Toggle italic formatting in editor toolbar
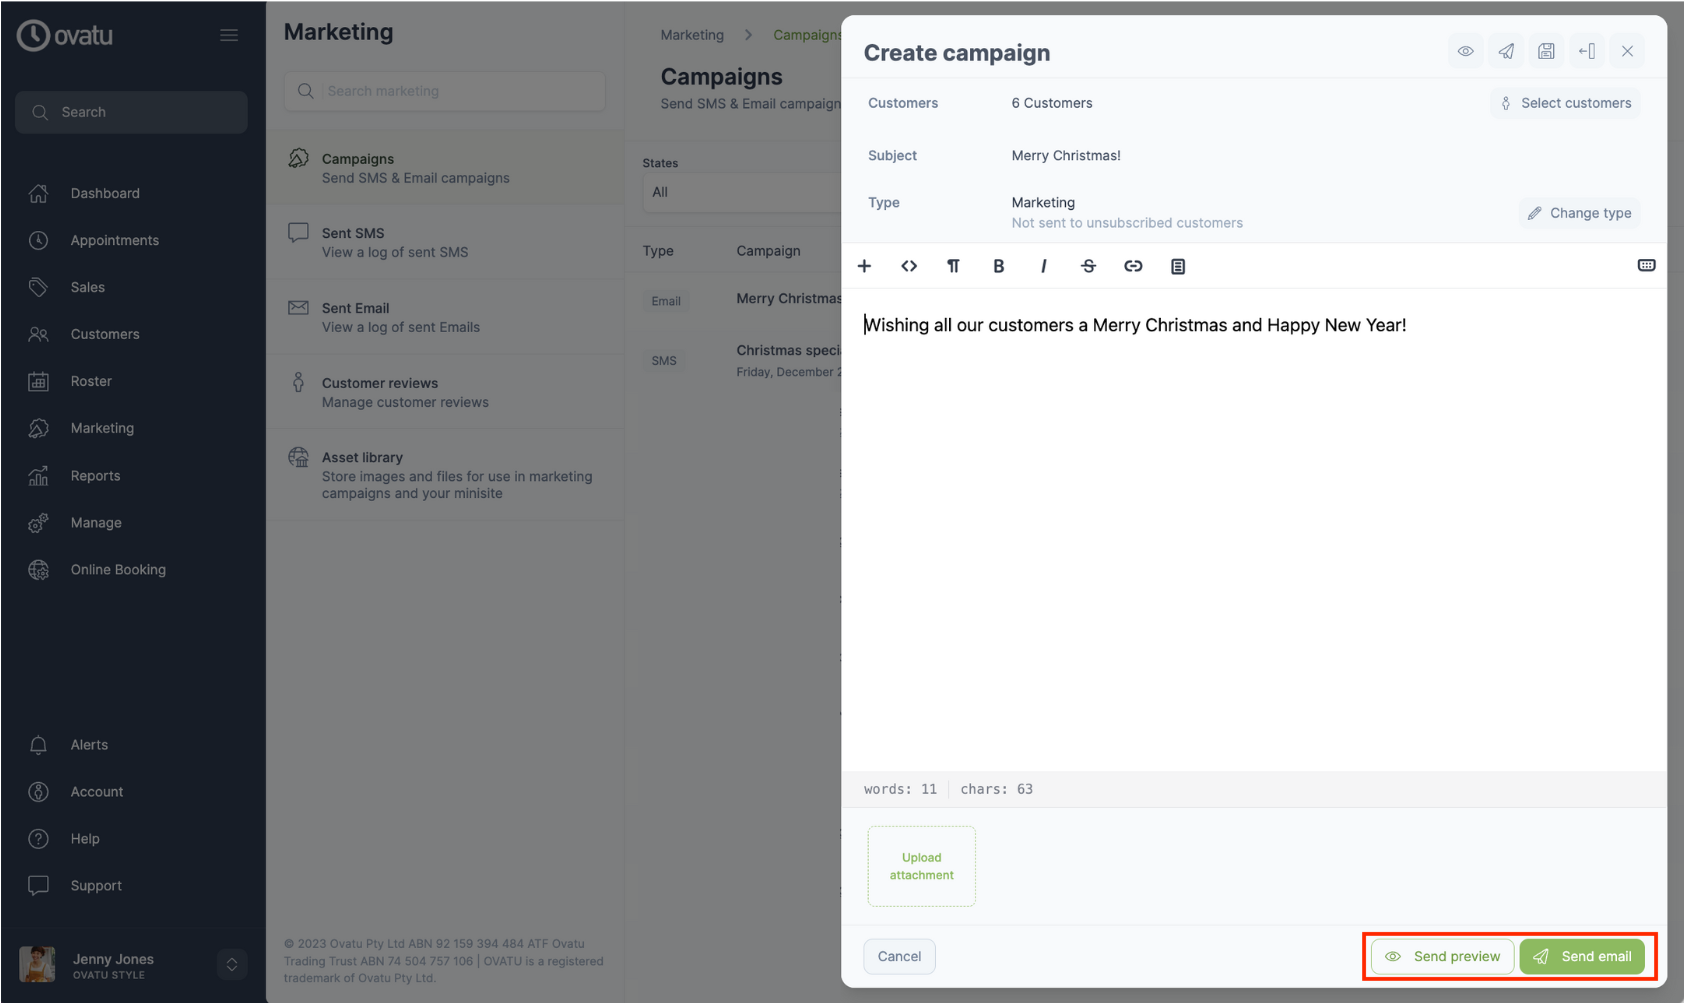The image size is (1684, 1003). (1043, 266)
